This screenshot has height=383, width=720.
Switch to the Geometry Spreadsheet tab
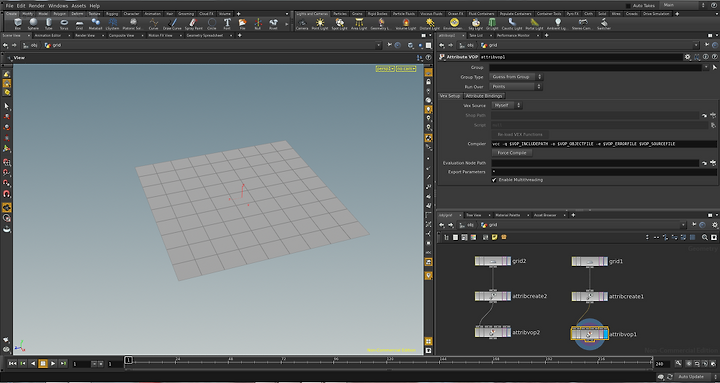pyautogui.click(x=204, y=35)
